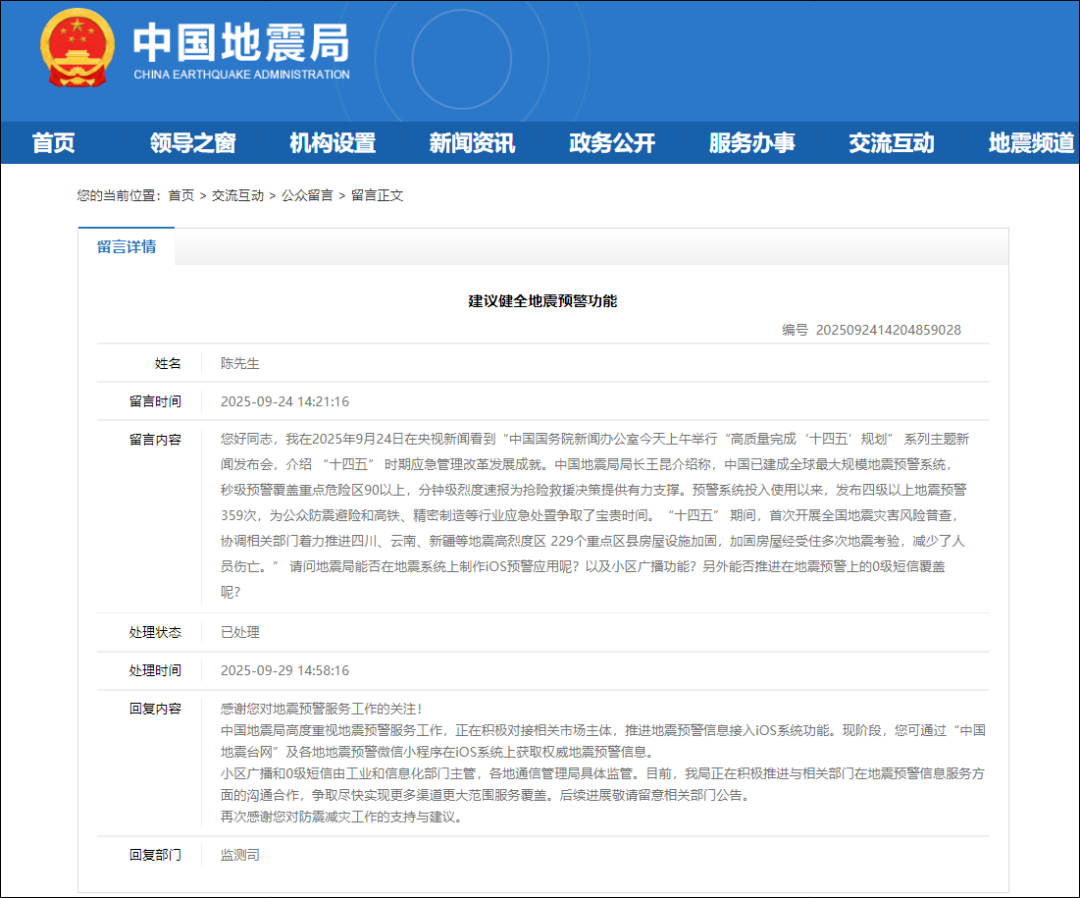Open the 政务公开 navigation item
The width and height of the screenshot is (1080, 898).
pos(612,143)
